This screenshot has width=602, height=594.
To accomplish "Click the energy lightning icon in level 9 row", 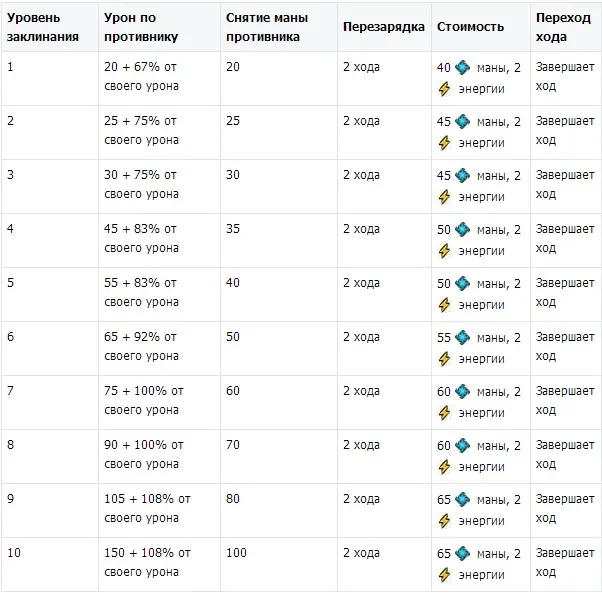I will click(x=445, y=520).
